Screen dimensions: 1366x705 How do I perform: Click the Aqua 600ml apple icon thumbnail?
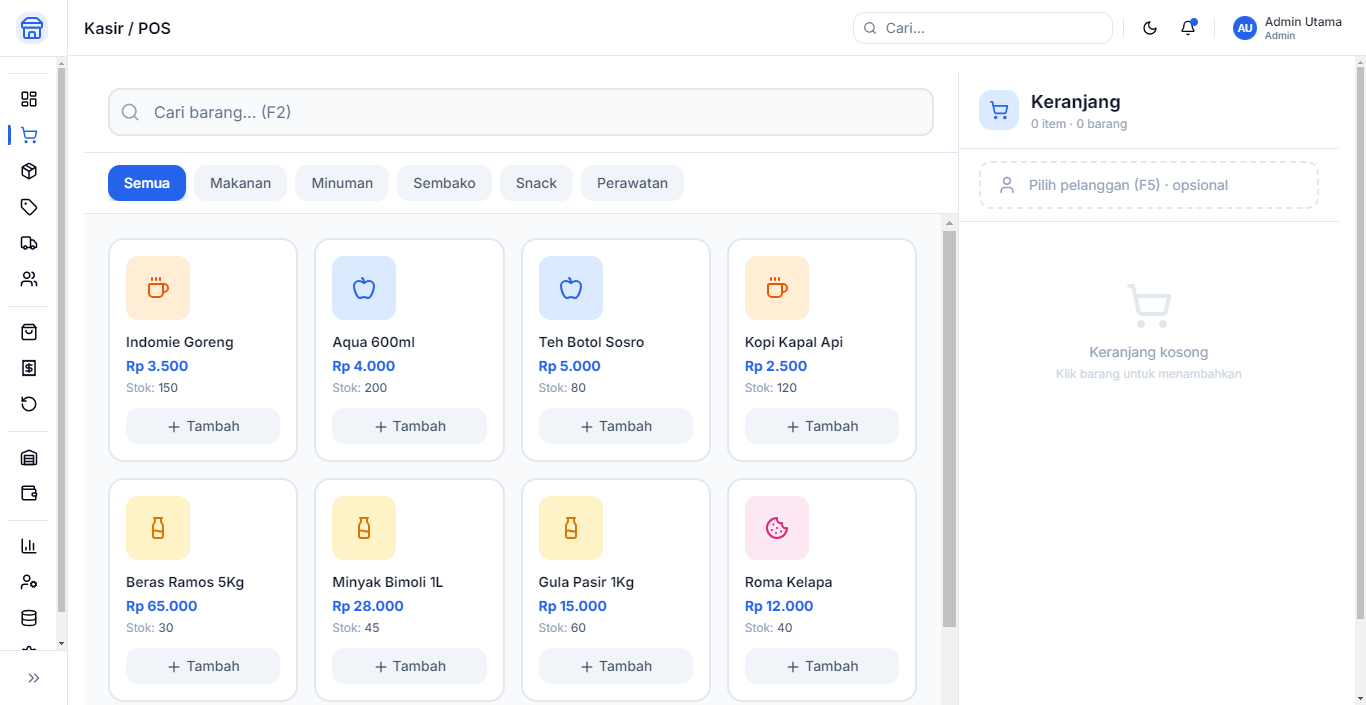pos(364,288)
